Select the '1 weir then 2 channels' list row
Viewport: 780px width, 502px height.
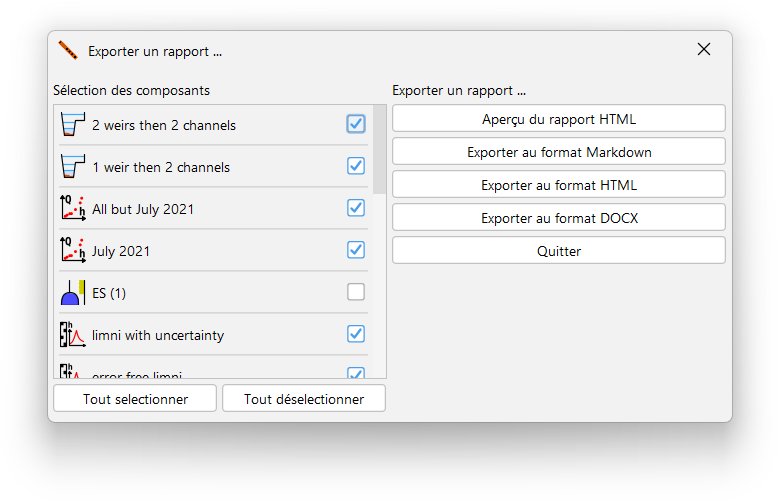(x=200, y=167)
